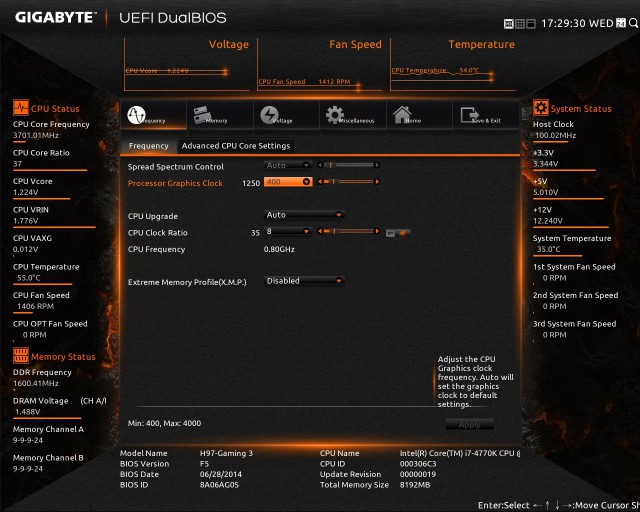Click the System Status gear icon
Image resolution: width=640 pixels, height=512 pixels.
(541, 108)
